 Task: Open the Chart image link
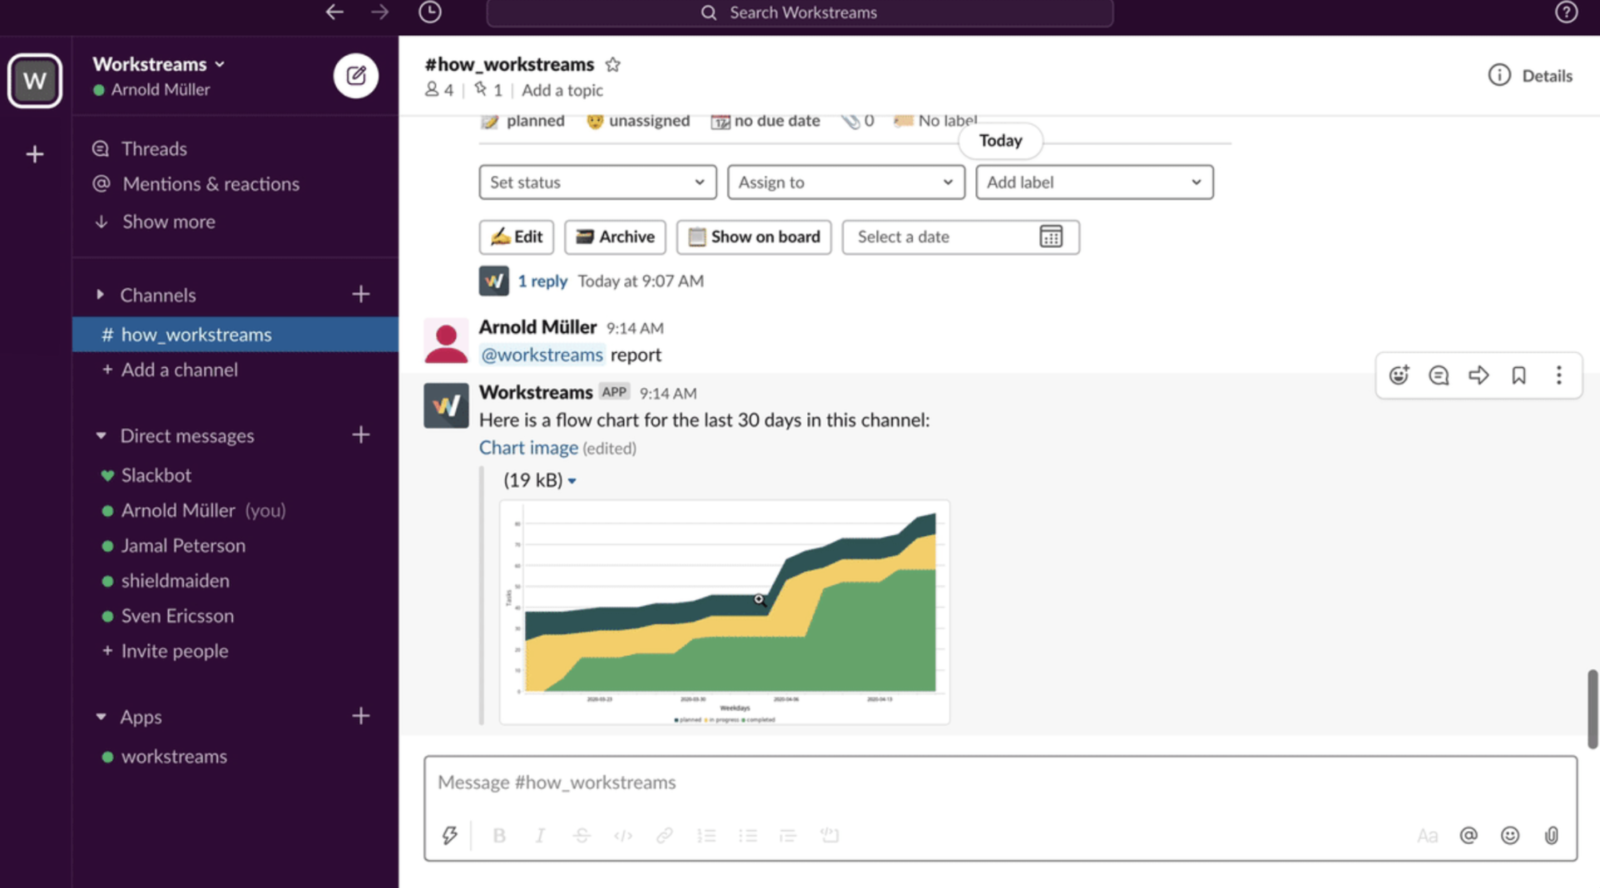528,448
